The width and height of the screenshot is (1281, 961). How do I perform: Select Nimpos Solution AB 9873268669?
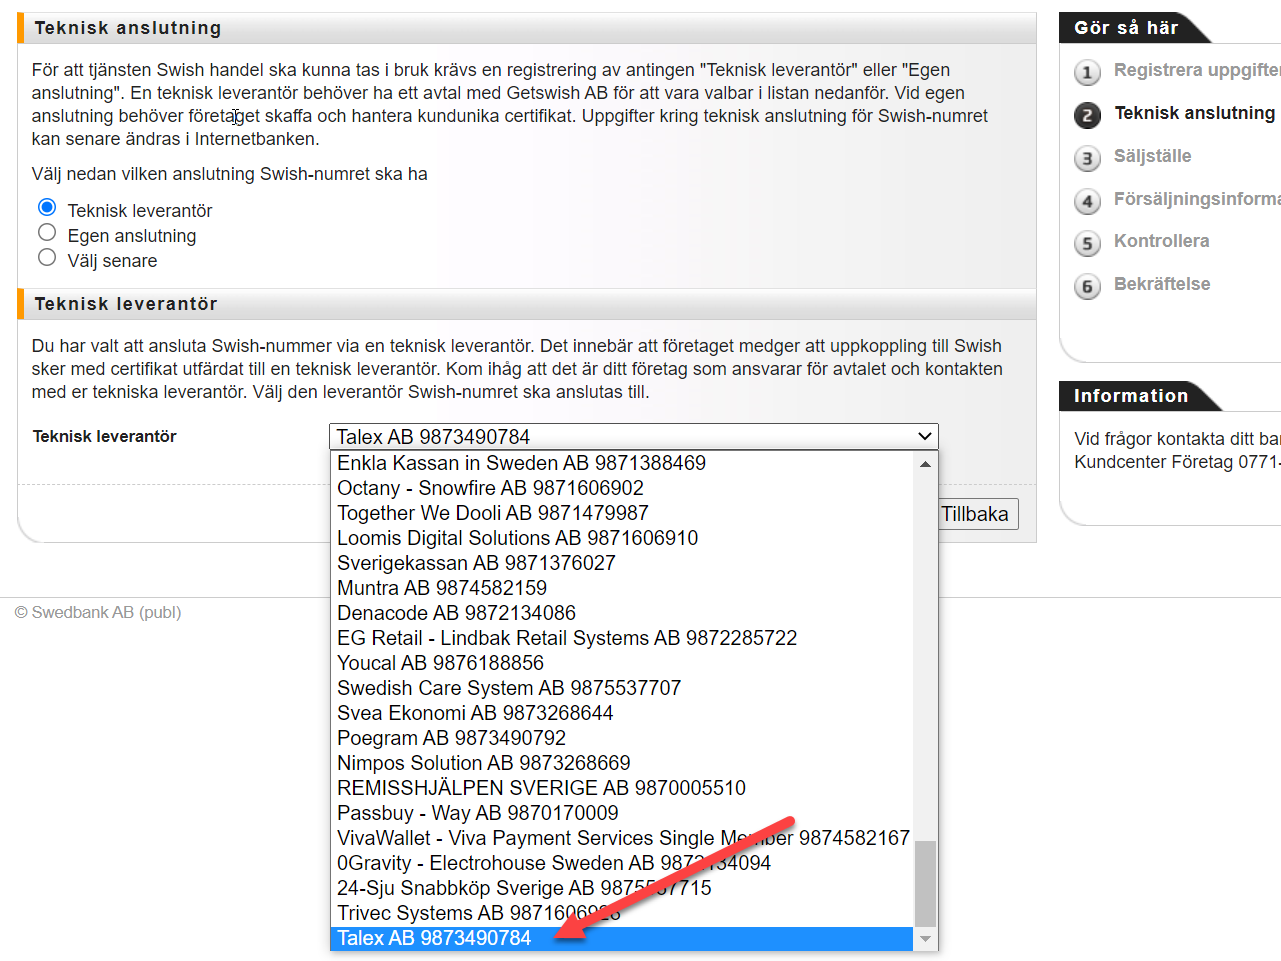(x=621, y=763)
